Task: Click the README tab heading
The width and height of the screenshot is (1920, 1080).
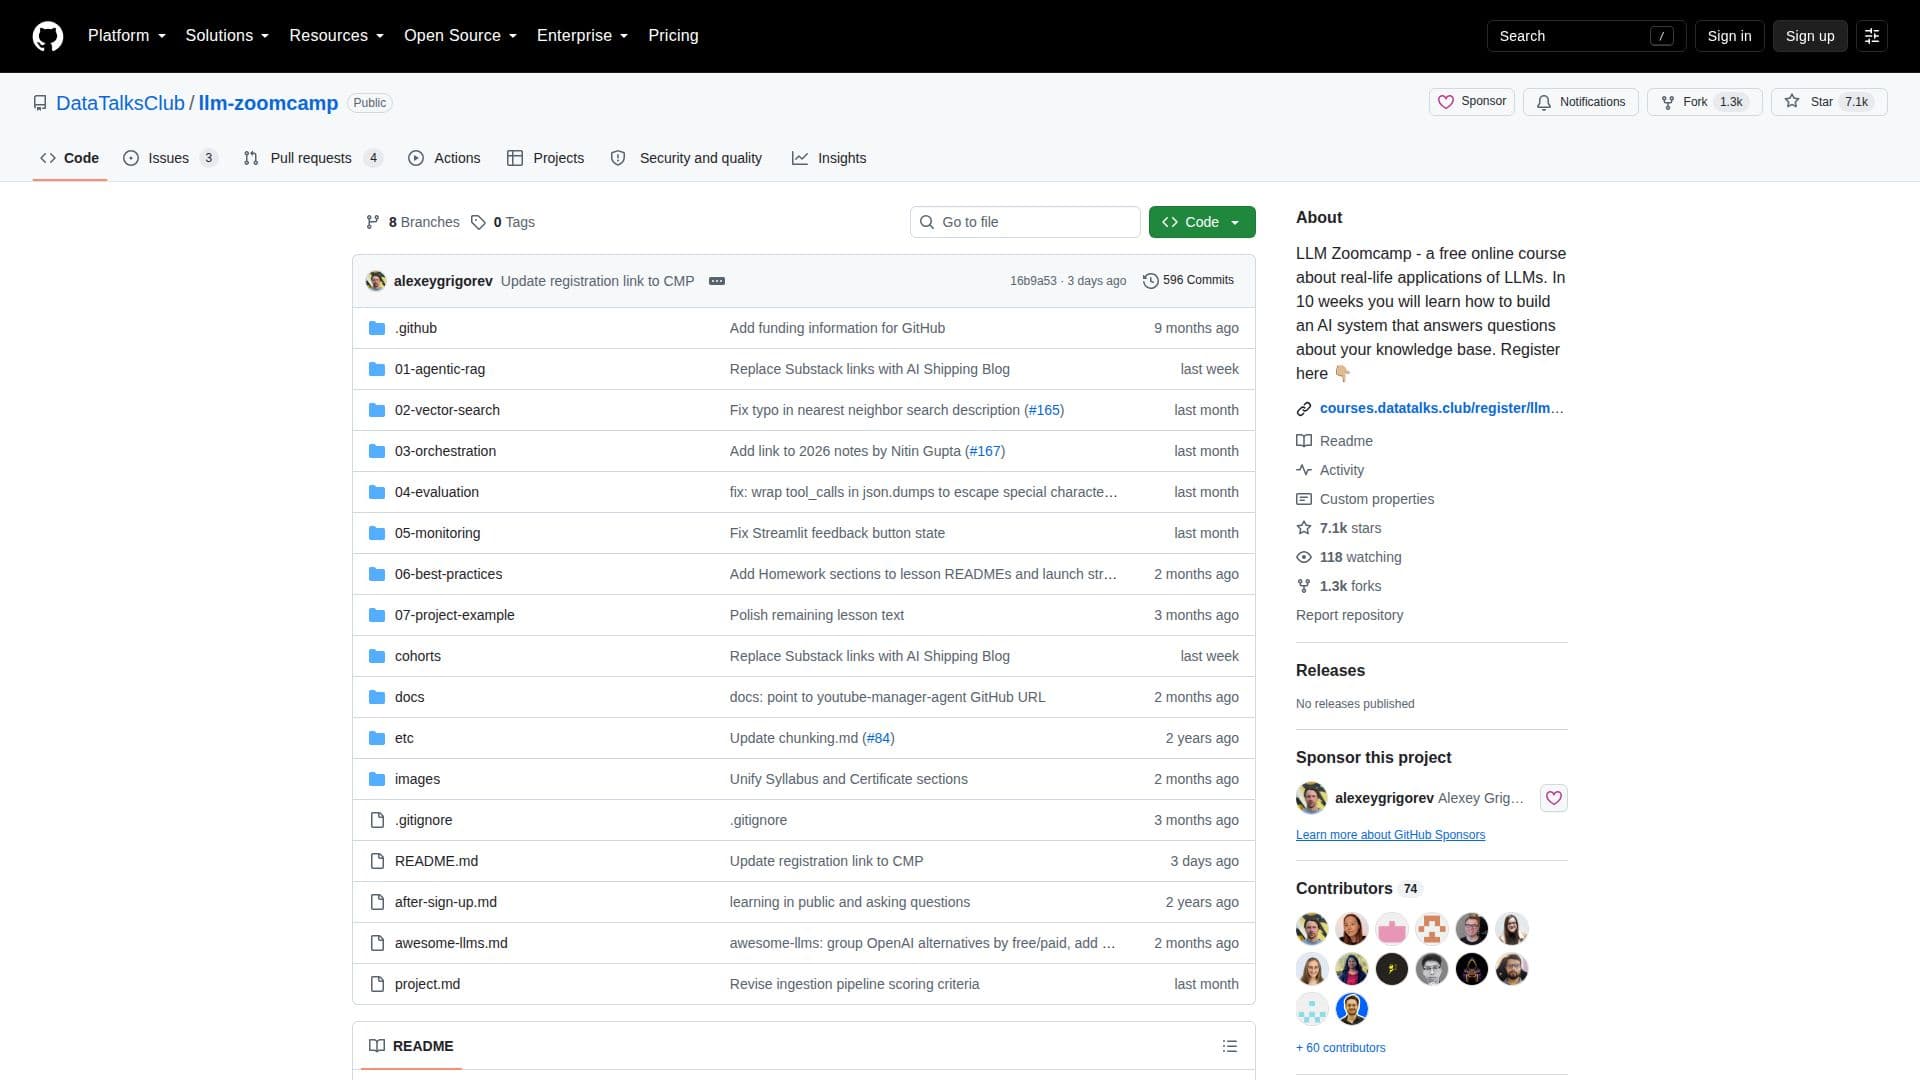Action: tap(411, 1046)
